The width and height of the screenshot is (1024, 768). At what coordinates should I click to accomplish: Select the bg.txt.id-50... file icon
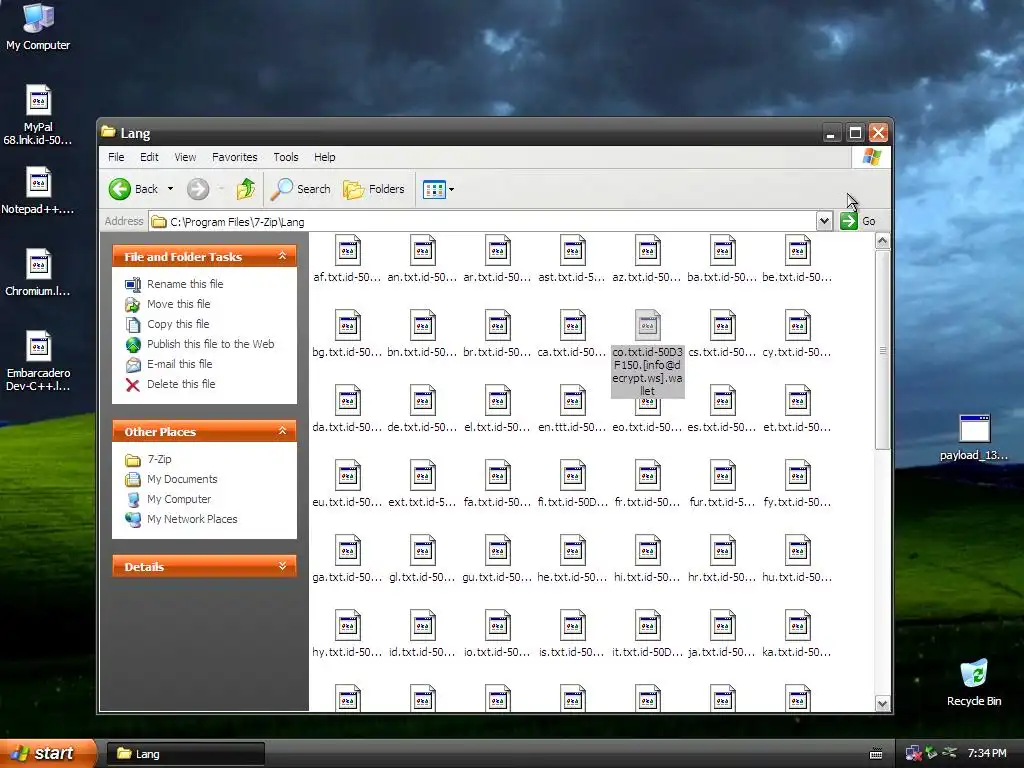click(x=347, y=325)
